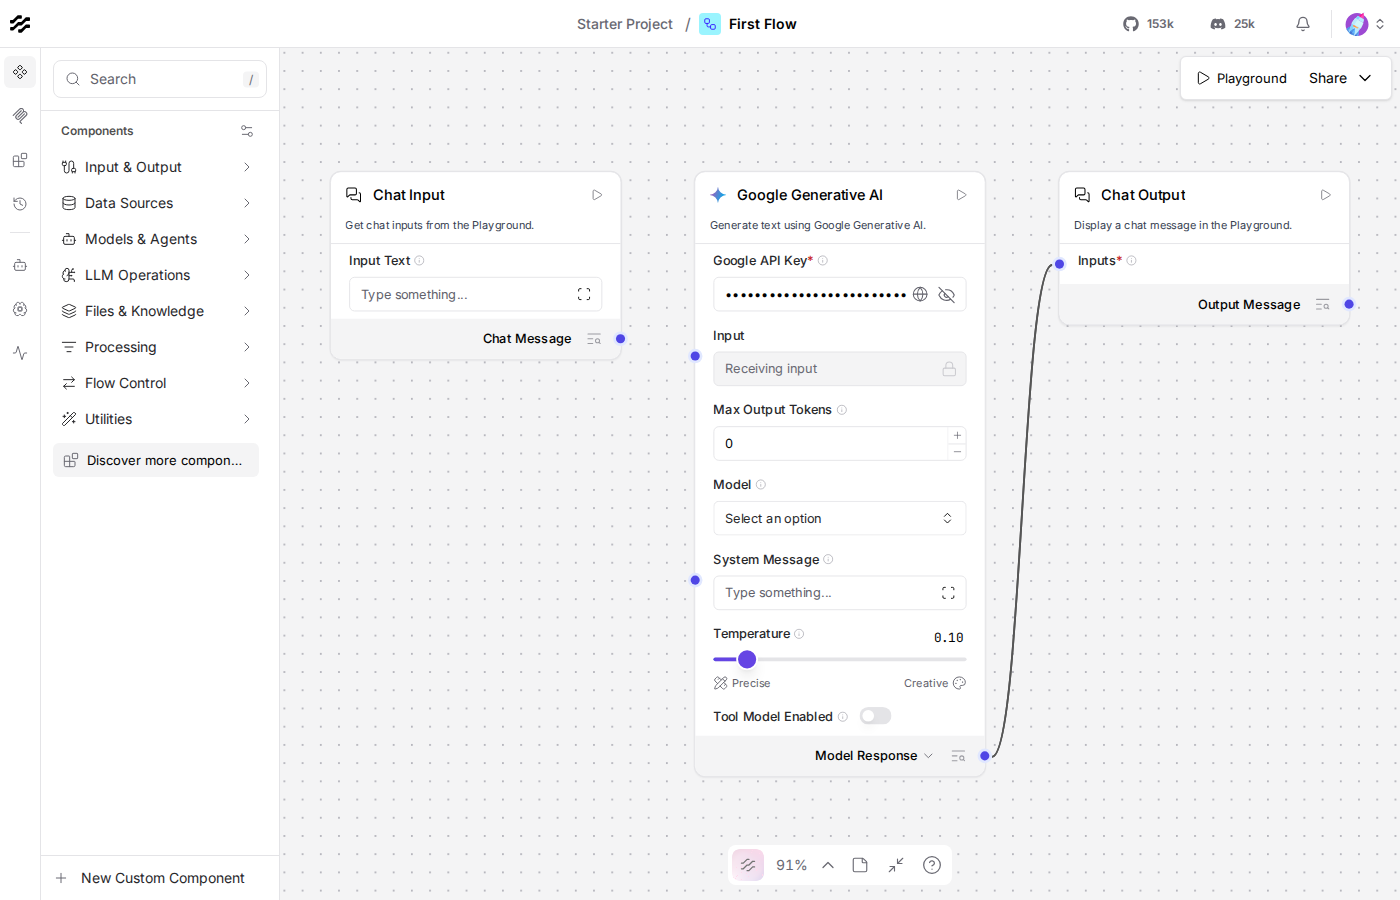The height and width of the screenshot is (900, 1400).
Task: Click the robot agent icon in the left rail
Action: (x=20, y=265)
